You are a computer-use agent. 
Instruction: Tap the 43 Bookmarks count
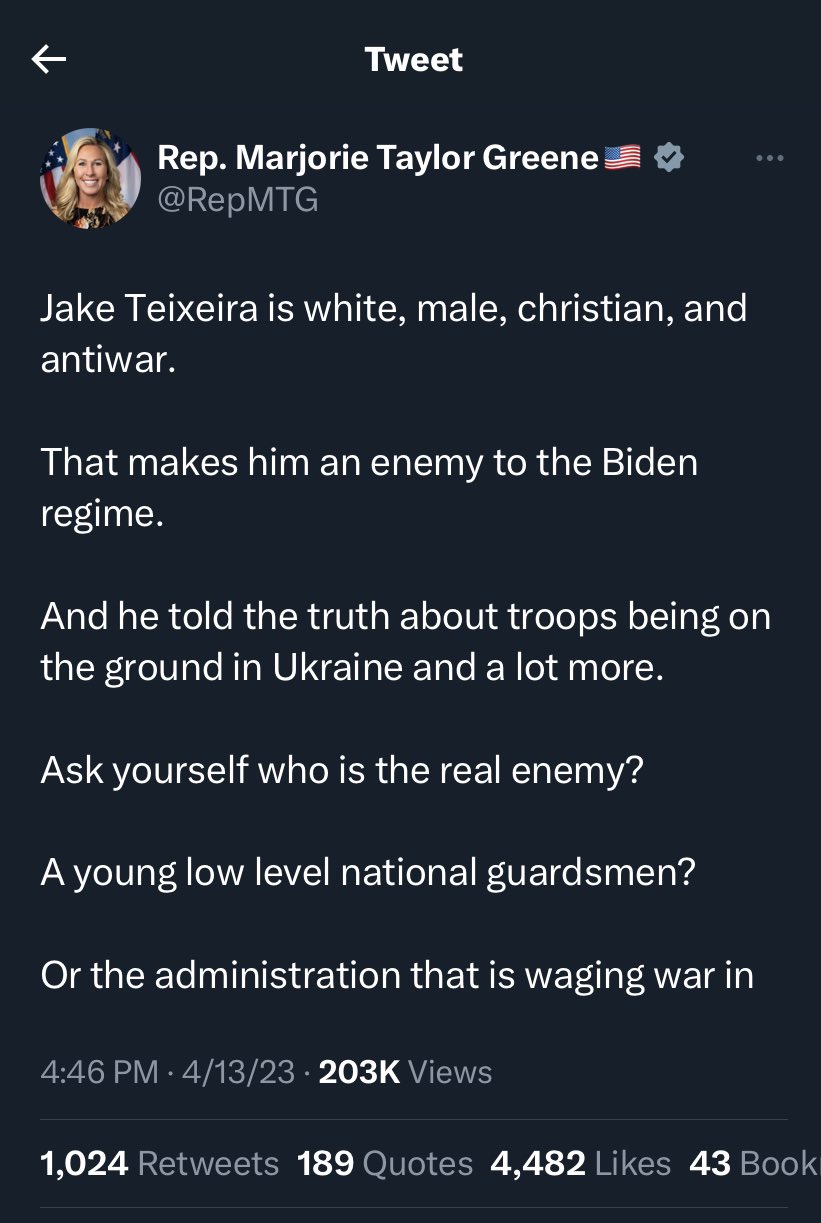click(753, 1163)
